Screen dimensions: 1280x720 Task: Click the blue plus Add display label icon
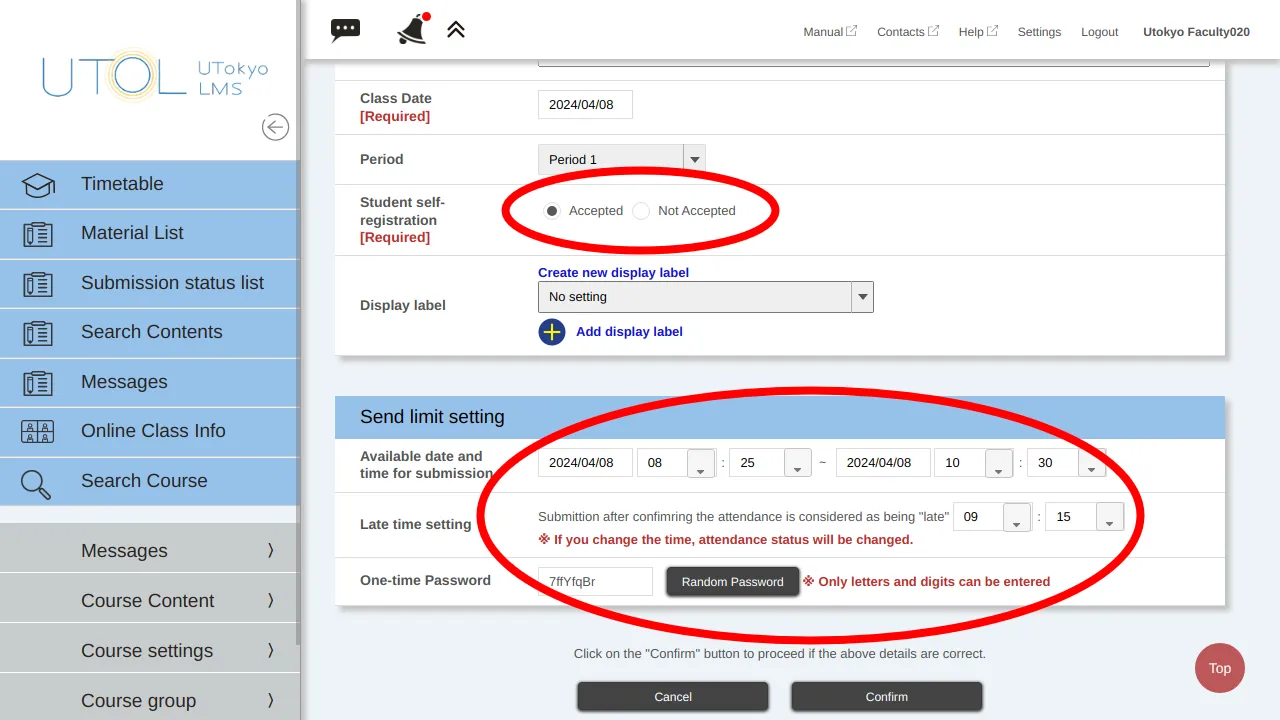click(x=552, y=332)
